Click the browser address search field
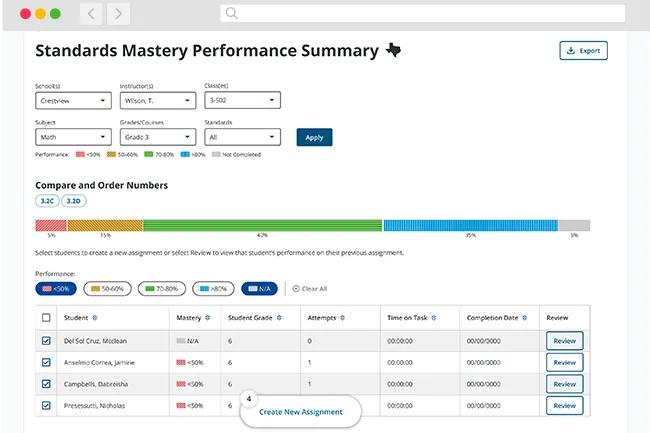This screenshot has width=650, height=433. (x=423, y=13)
